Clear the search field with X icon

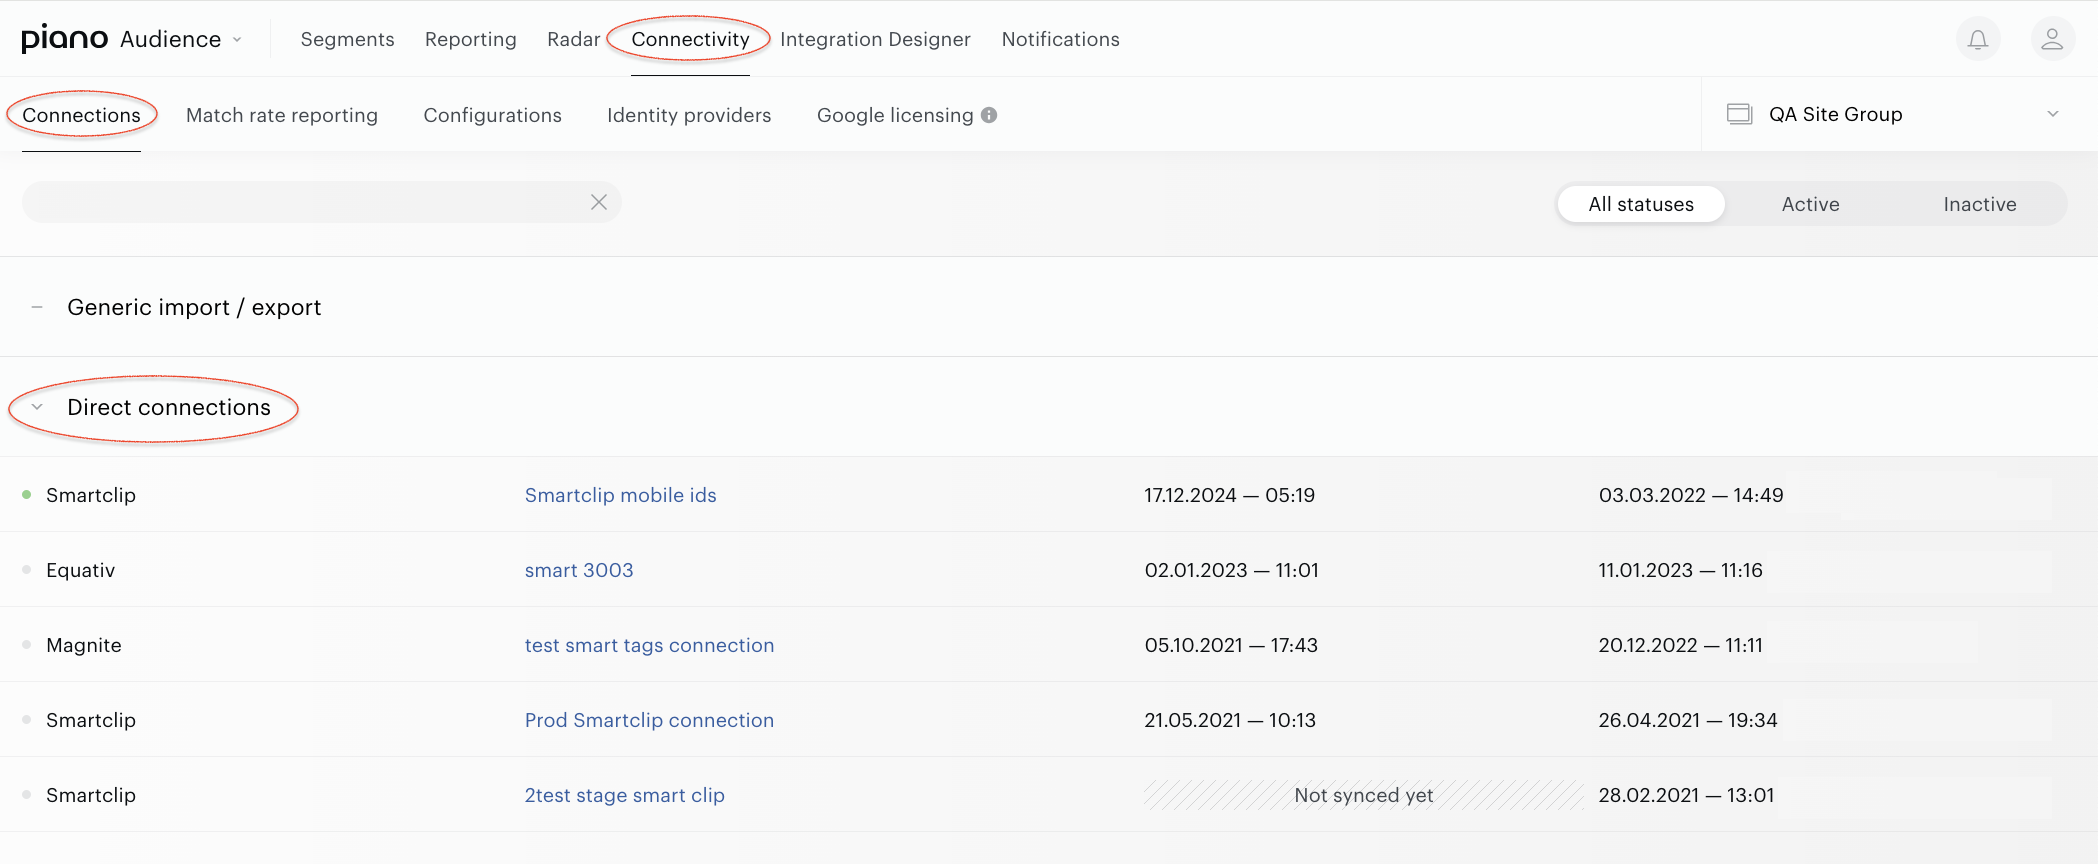[x=599, y=202]
